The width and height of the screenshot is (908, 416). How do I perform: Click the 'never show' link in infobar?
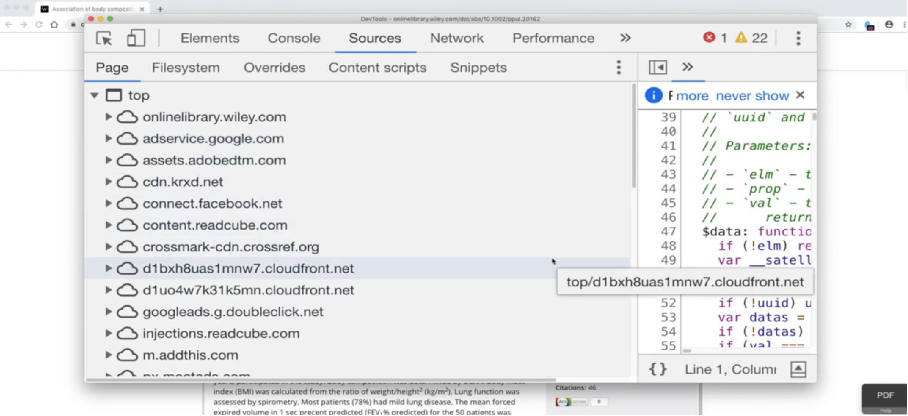tap(752, 96)
